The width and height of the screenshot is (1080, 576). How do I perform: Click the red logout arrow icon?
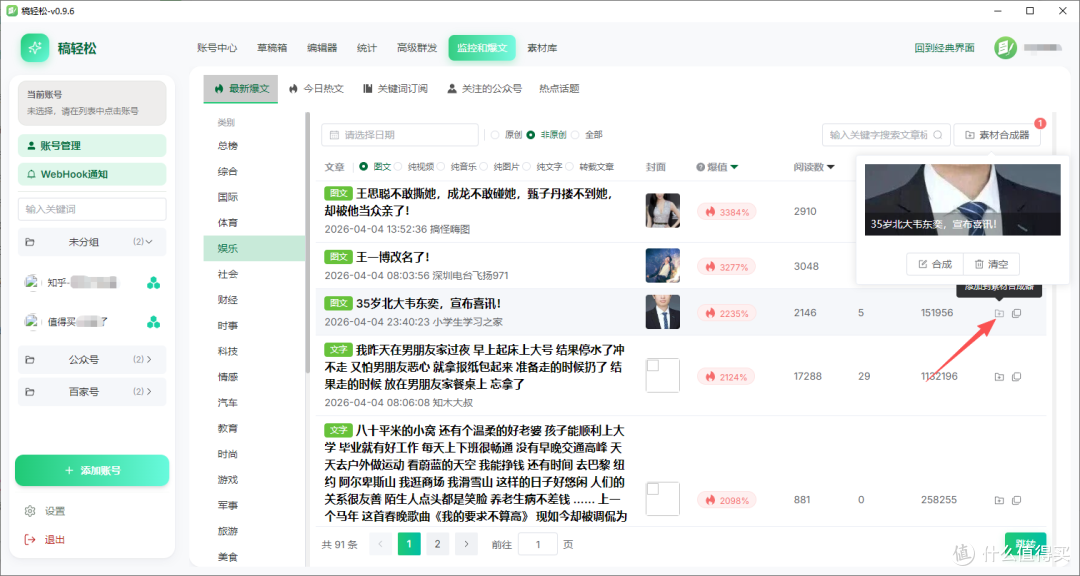pyautogui.click(x=30, y=539)
